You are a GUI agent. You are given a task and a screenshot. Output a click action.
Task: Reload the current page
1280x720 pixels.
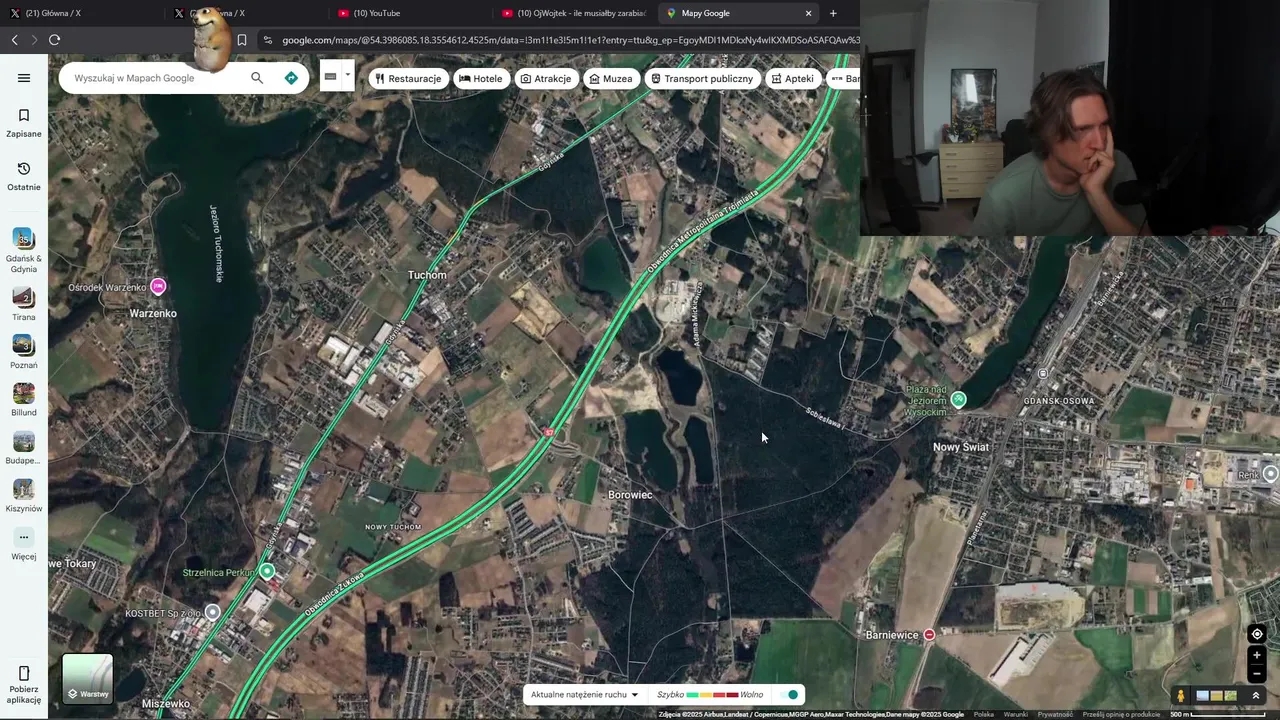pos(54,40)
